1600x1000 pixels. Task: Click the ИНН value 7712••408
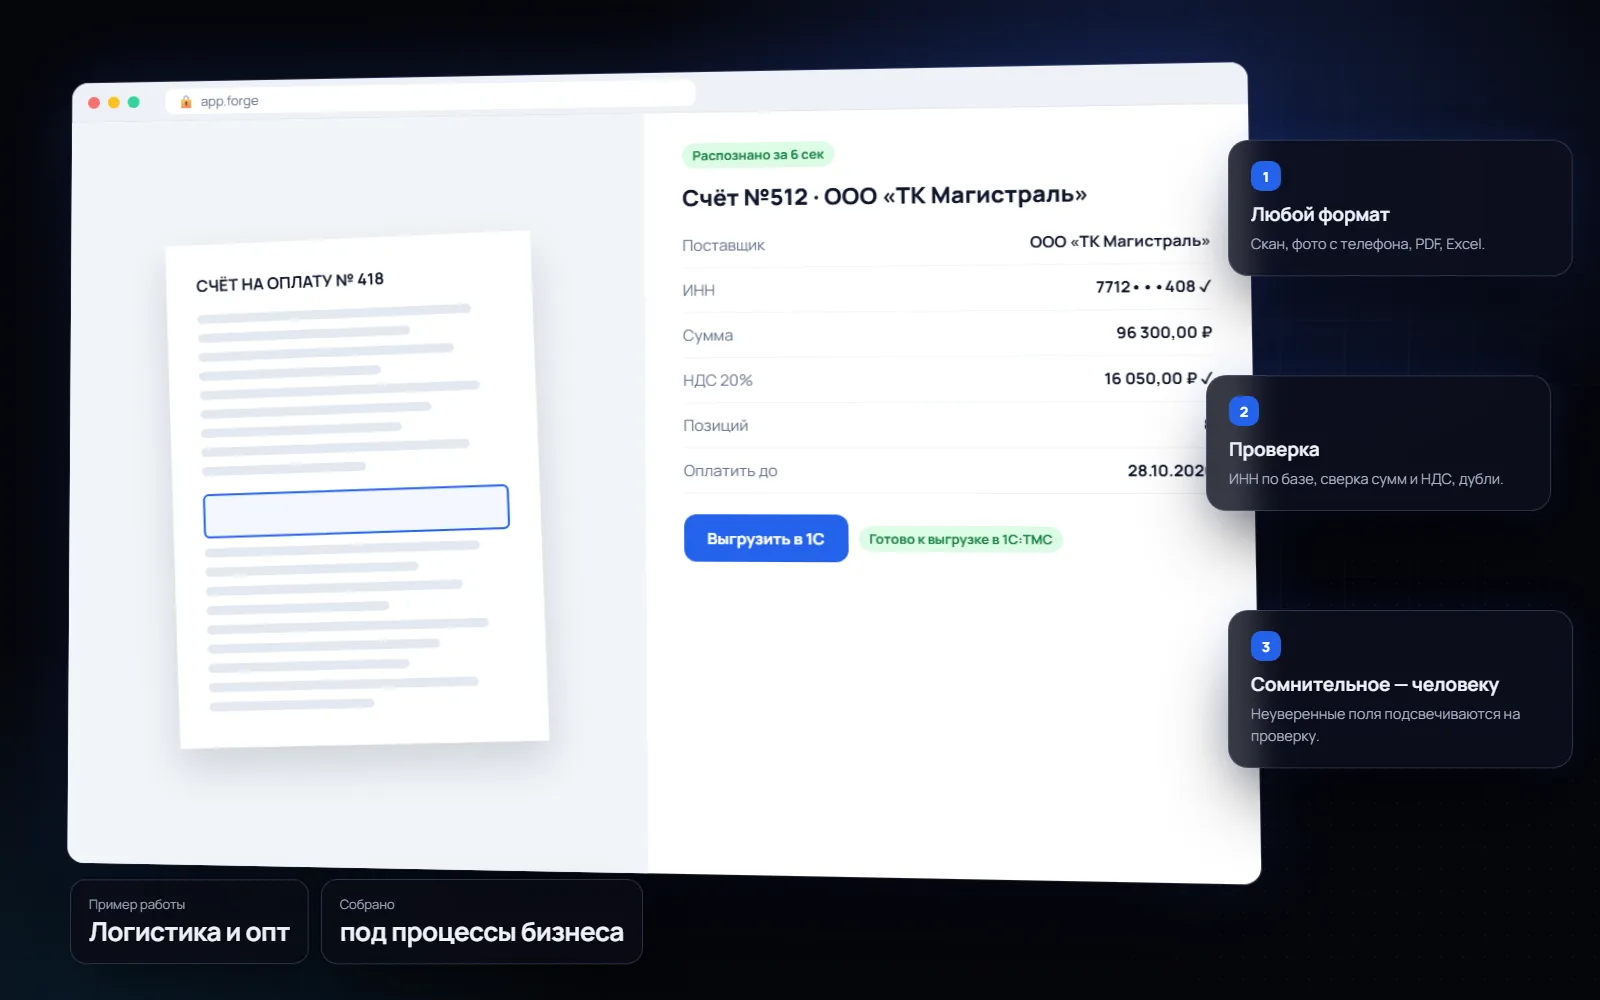tap(1153, 287)
